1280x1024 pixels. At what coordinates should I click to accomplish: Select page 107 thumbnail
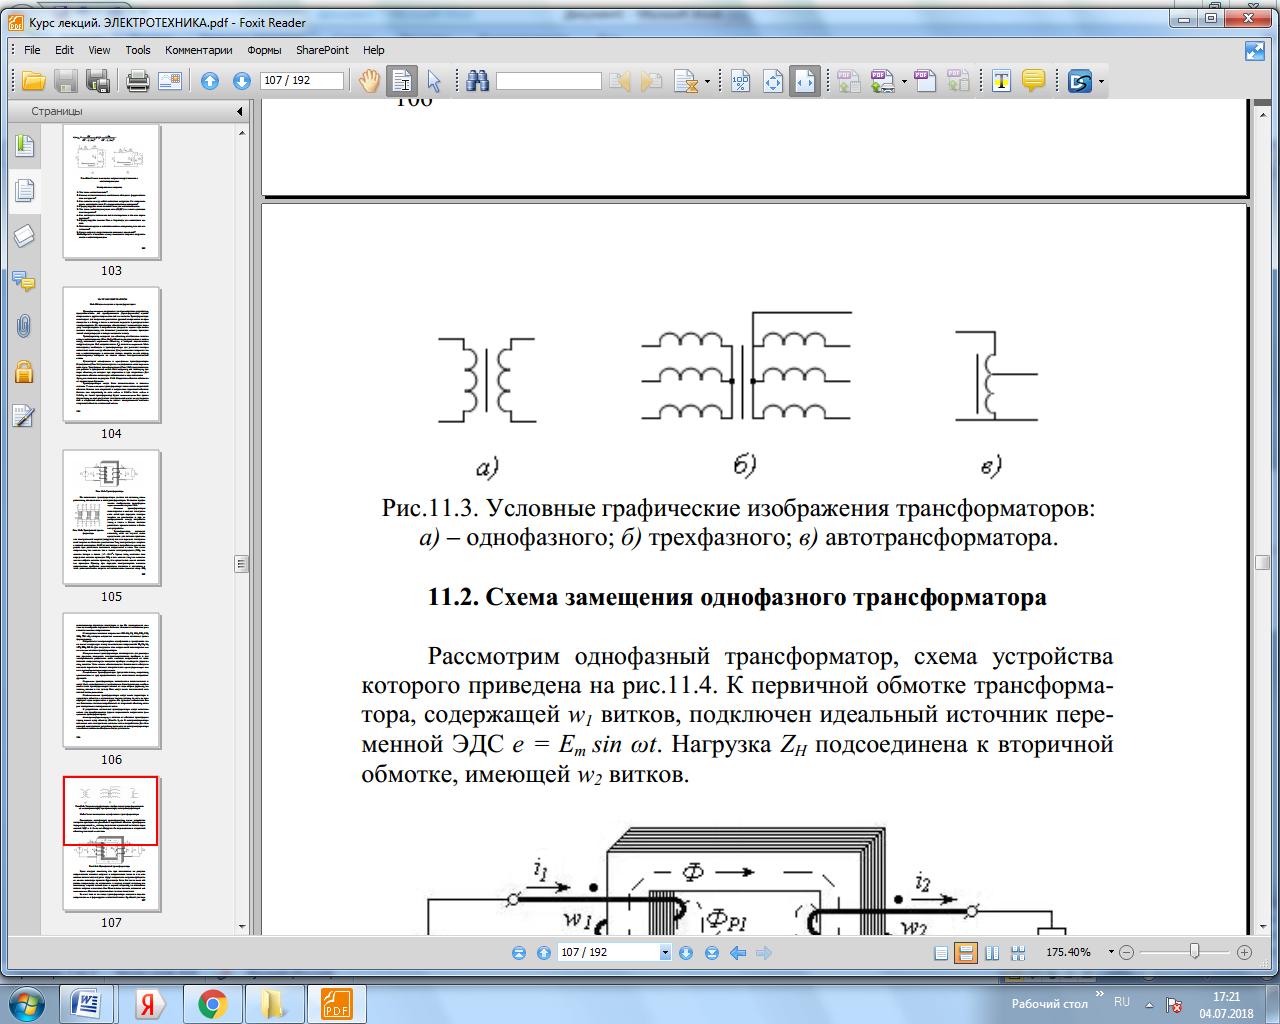(111, 844)
